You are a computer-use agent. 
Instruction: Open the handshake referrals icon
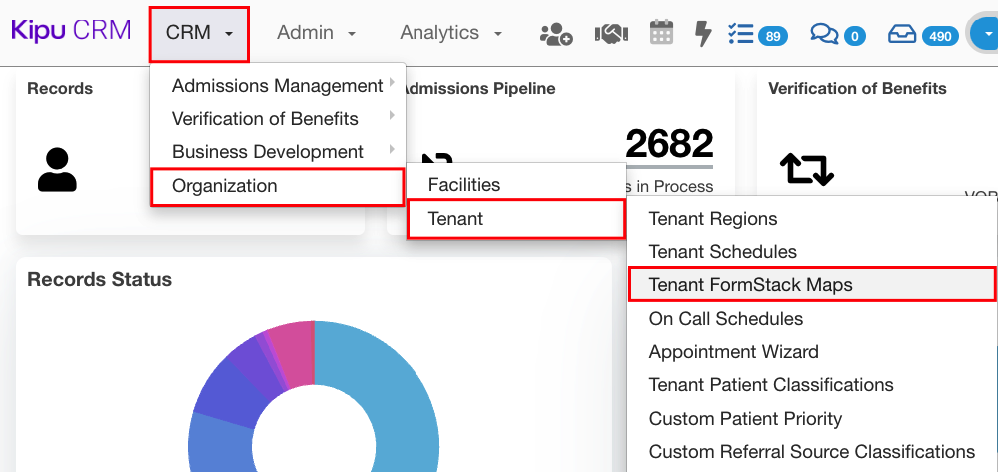point(610,34)
